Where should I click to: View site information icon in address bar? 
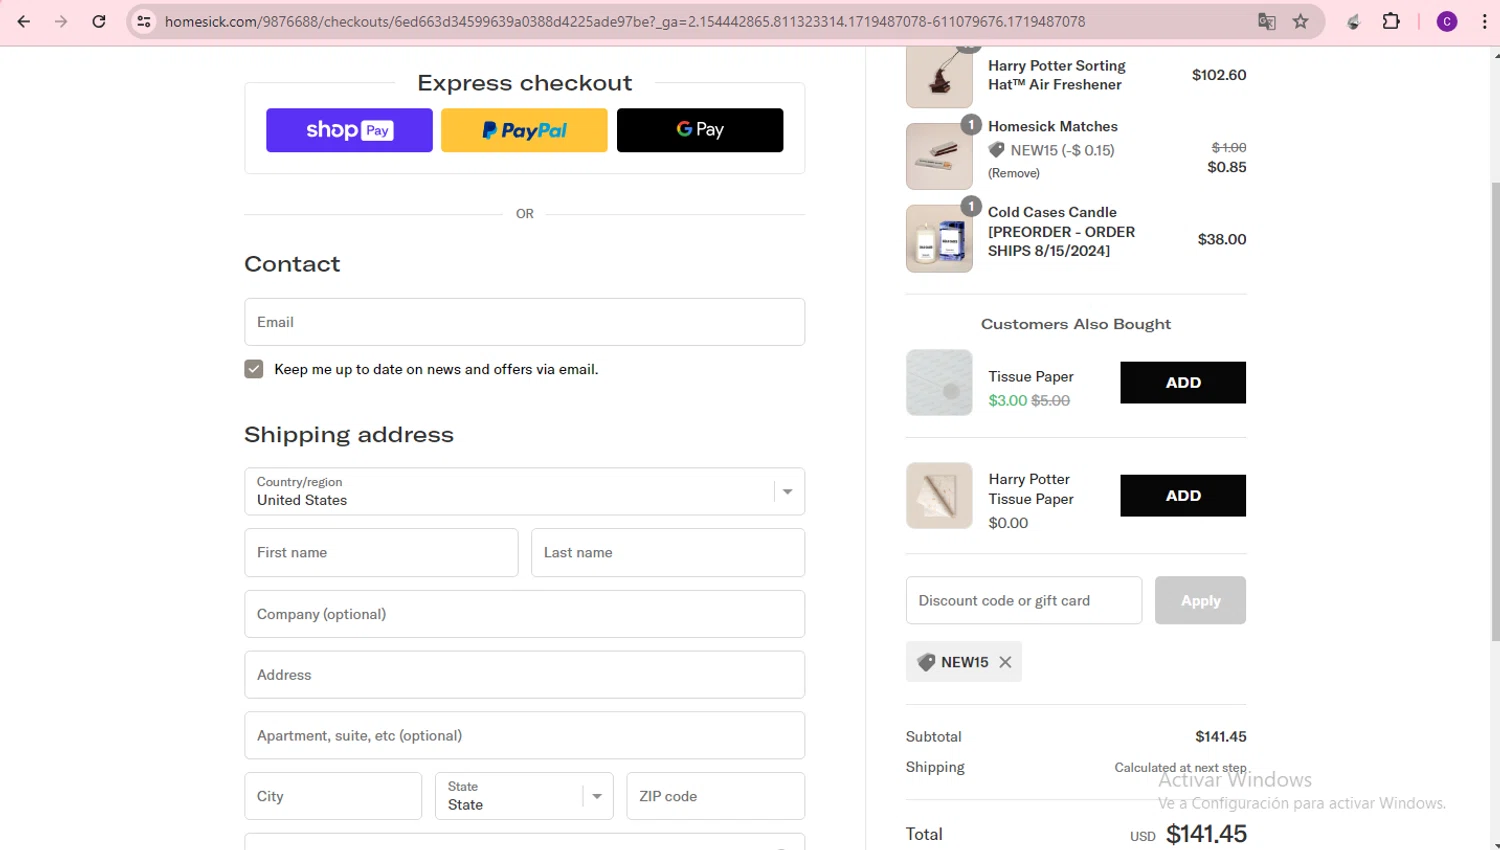(144, 21)
